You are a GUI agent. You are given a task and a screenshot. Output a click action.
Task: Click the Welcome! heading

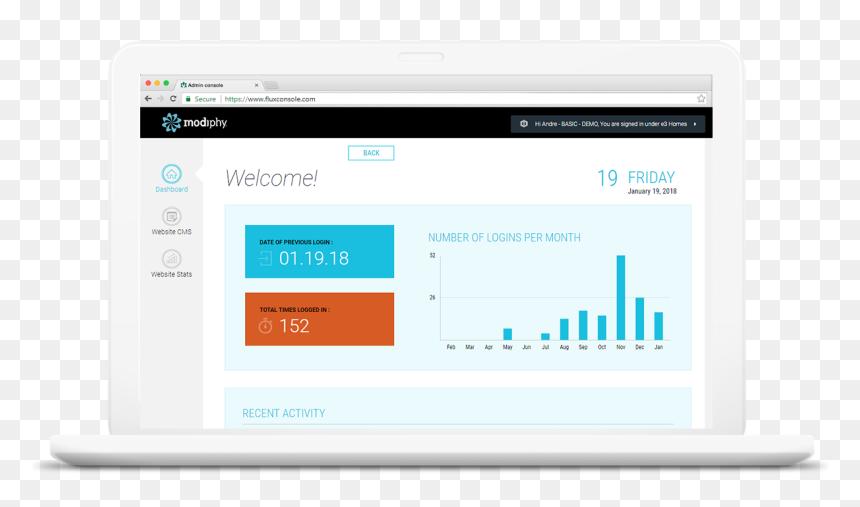[271, 178]
